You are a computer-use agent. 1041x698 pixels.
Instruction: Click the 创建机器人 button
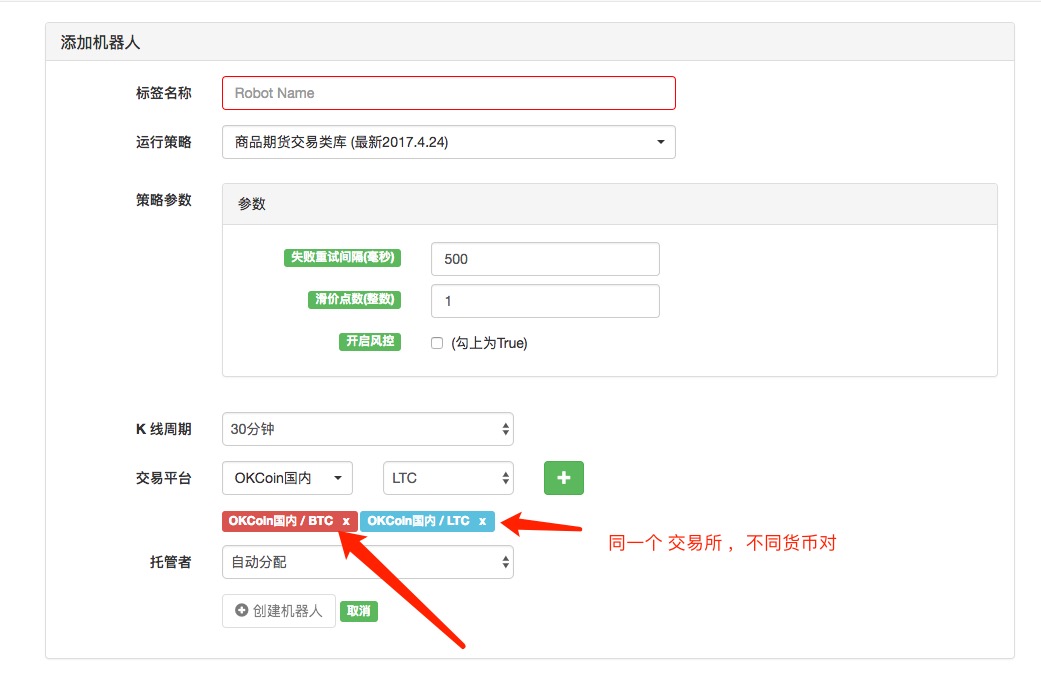pos(279,611)
